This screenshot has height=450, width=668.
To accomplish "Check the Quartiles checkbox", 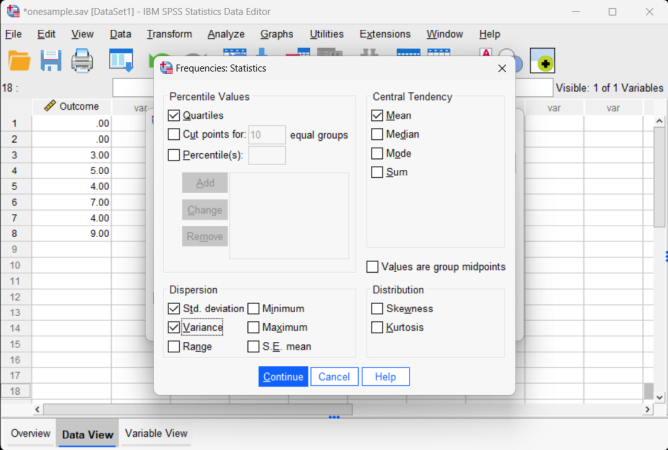I will (174, 115).
